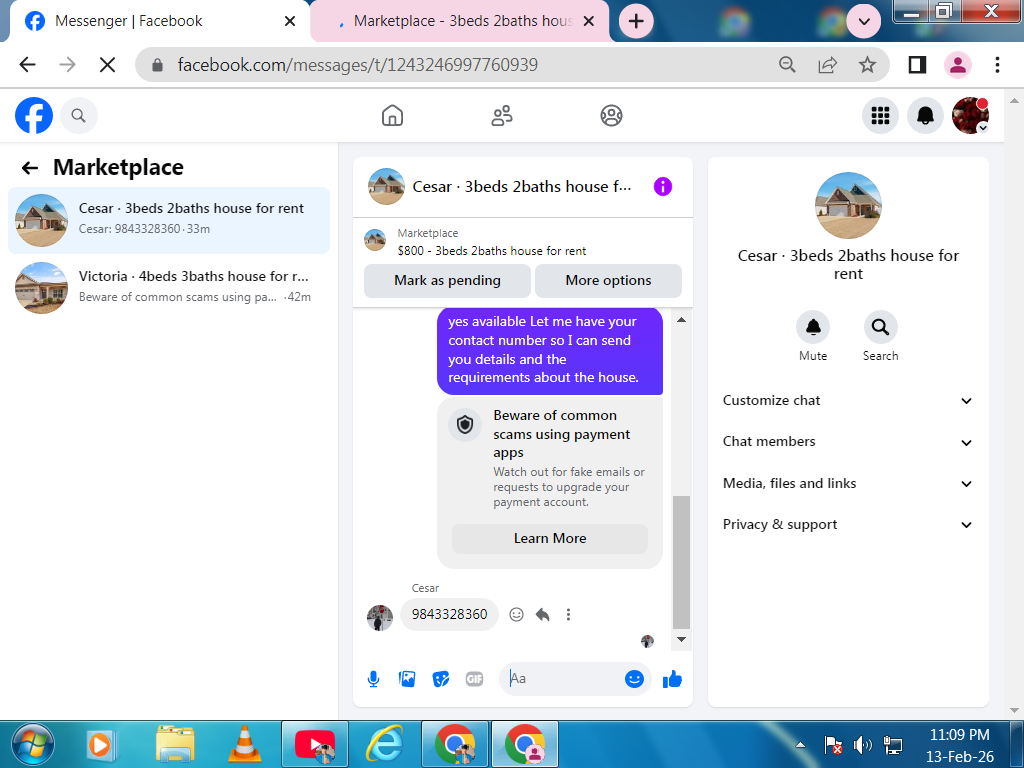
Task: Open the emoji picker in message box
Action: click(x=634, y=679)
